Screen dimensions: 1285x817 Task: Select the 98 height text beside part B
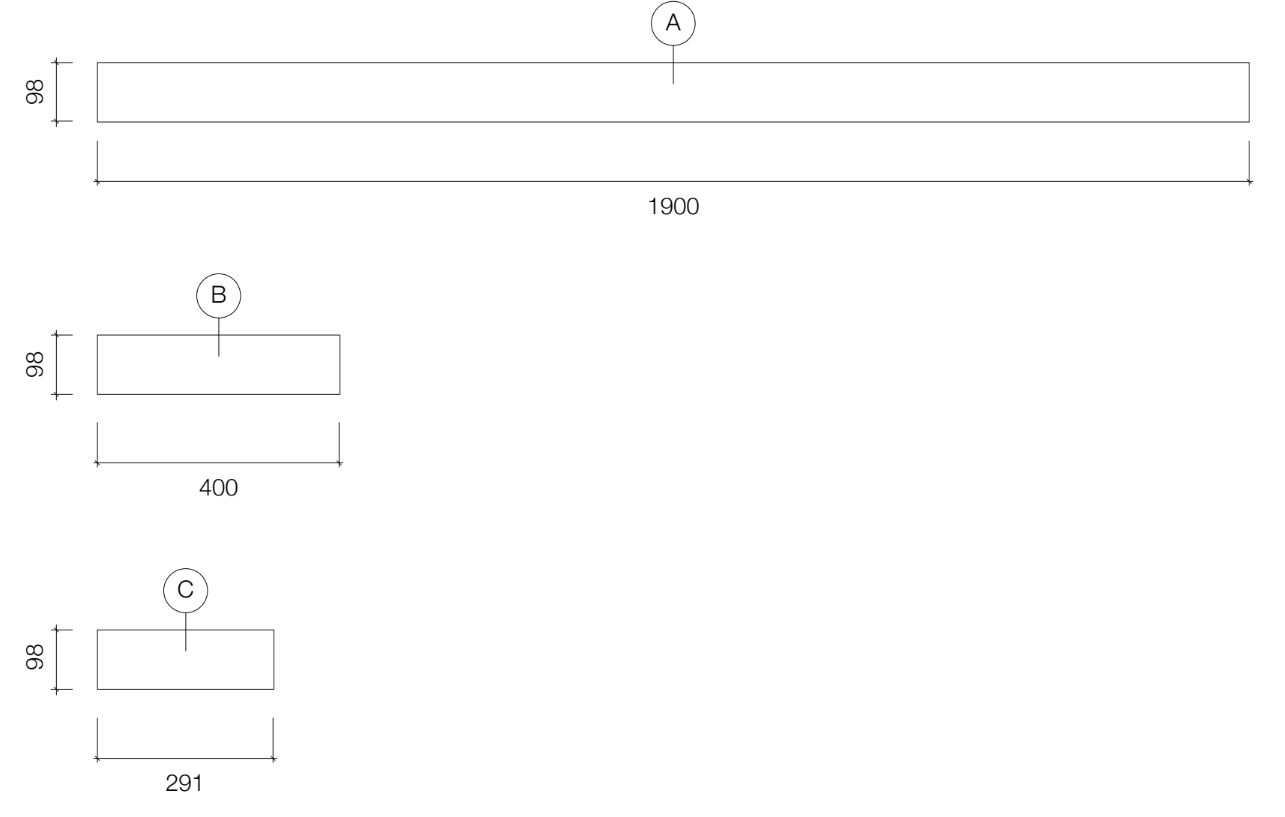[35, 364]
